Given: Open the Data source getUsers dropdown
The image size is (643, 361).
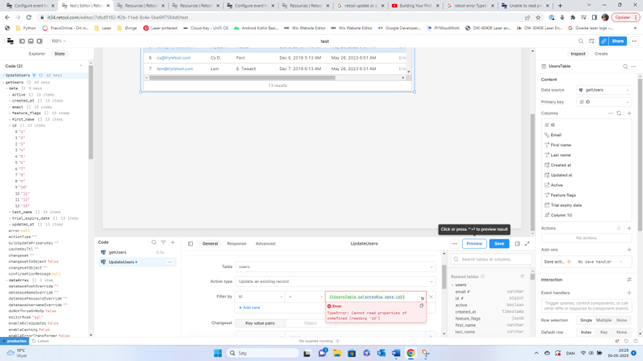Looking at the screenshot, I should click(604, 90).
